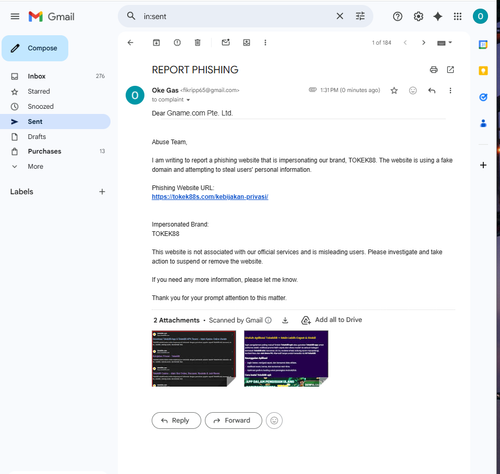Star this message

pos(394,91)
